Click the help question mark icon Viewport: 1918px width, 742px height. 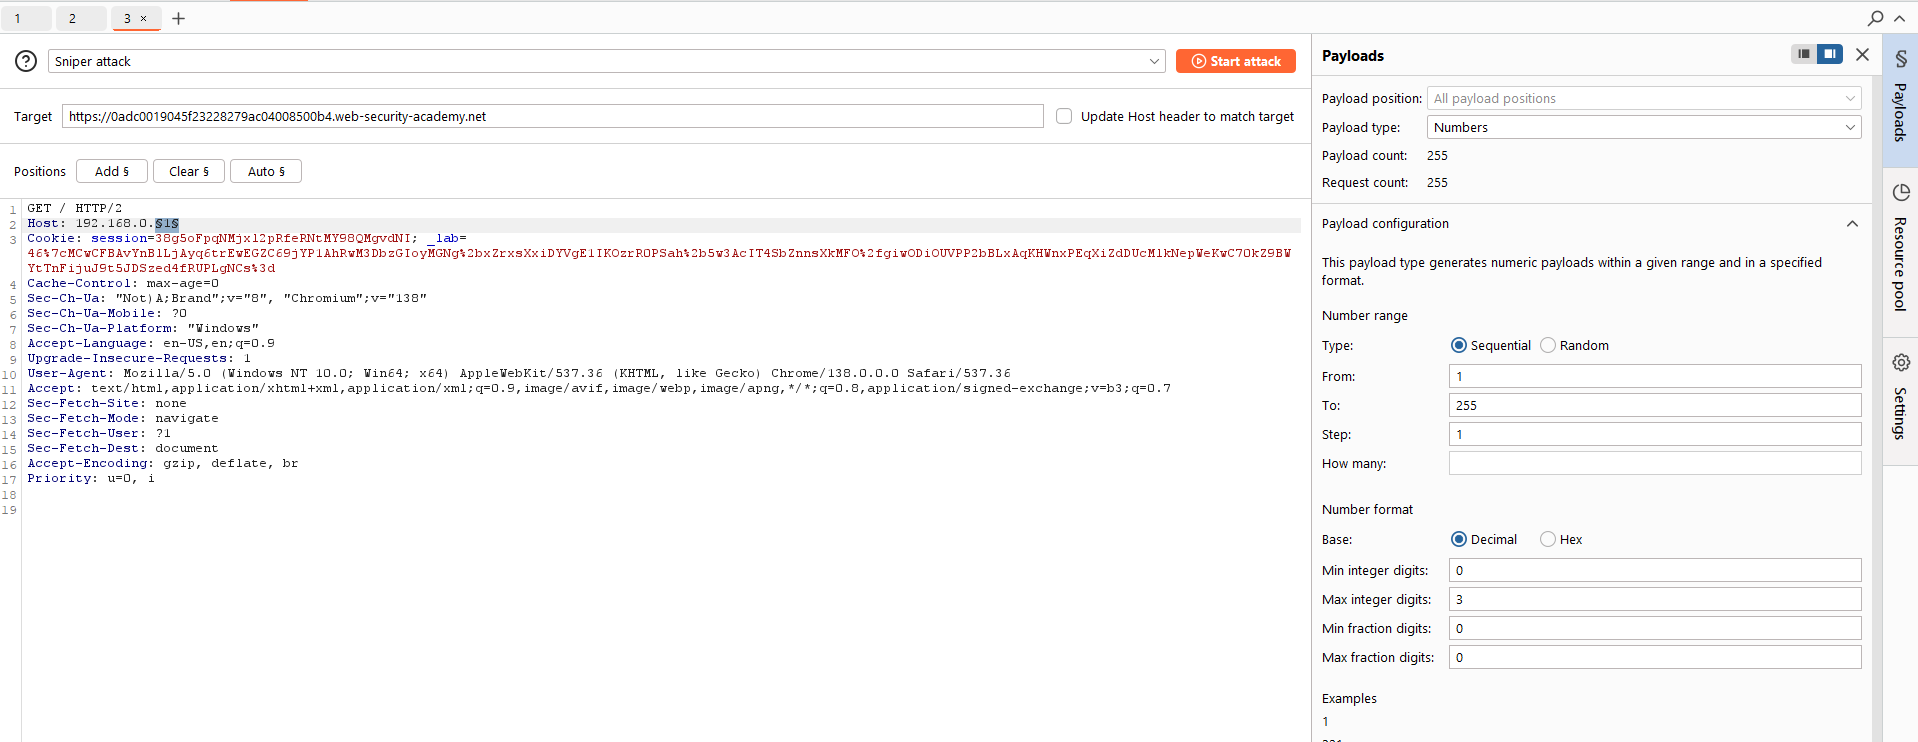pos(26,61)
